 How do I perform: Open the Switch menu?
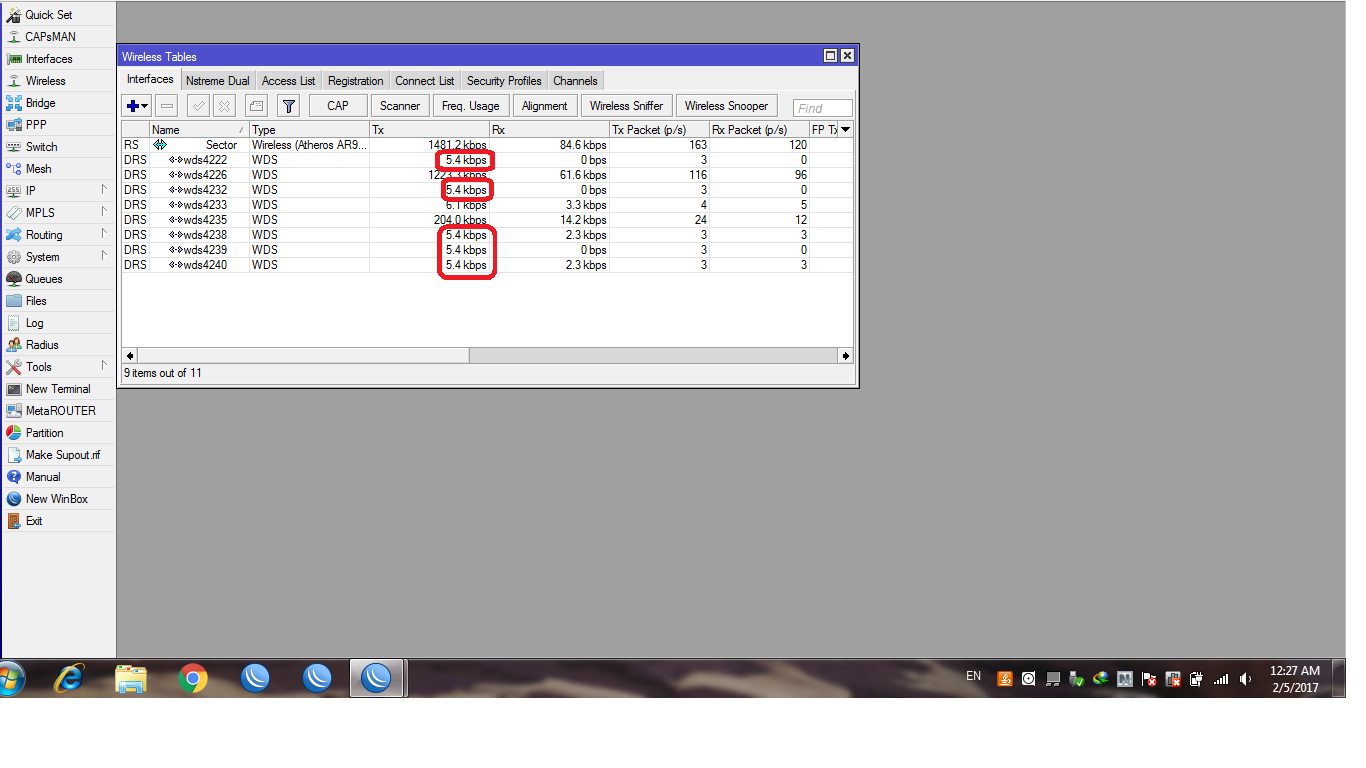tap(41, 147)
